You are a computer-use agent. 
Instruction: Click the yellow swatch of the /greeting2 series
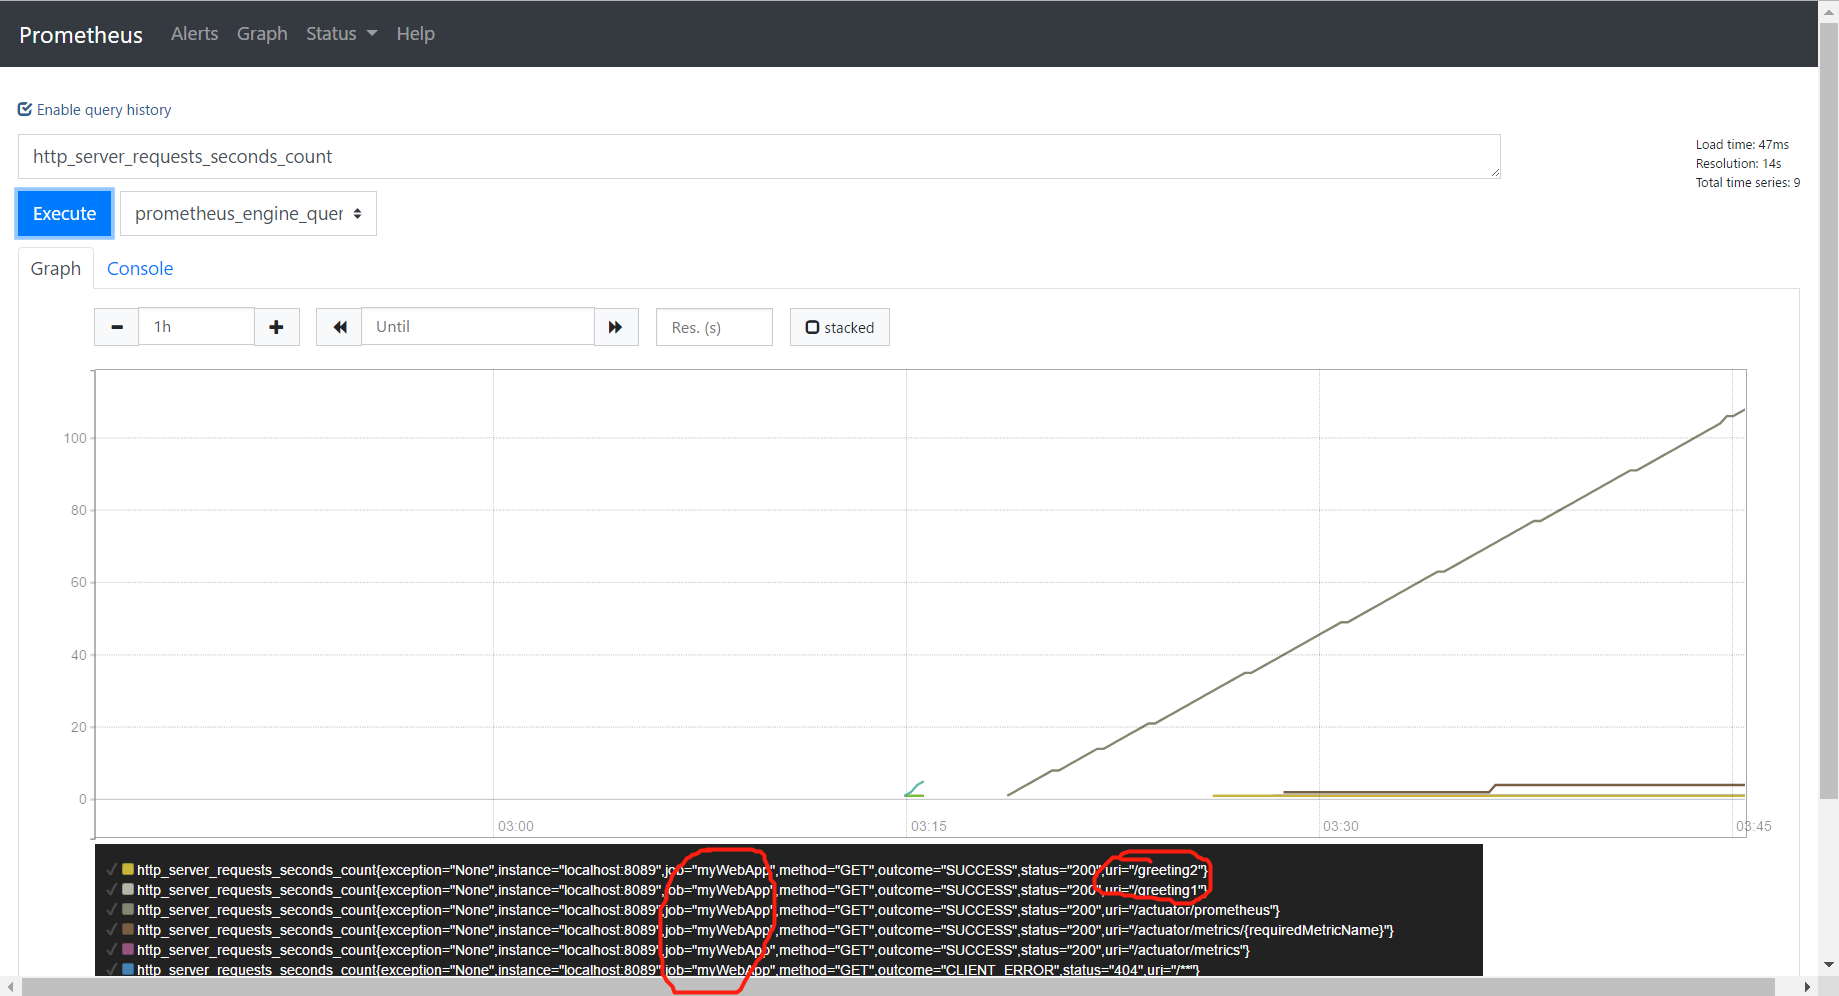point(128,869)
